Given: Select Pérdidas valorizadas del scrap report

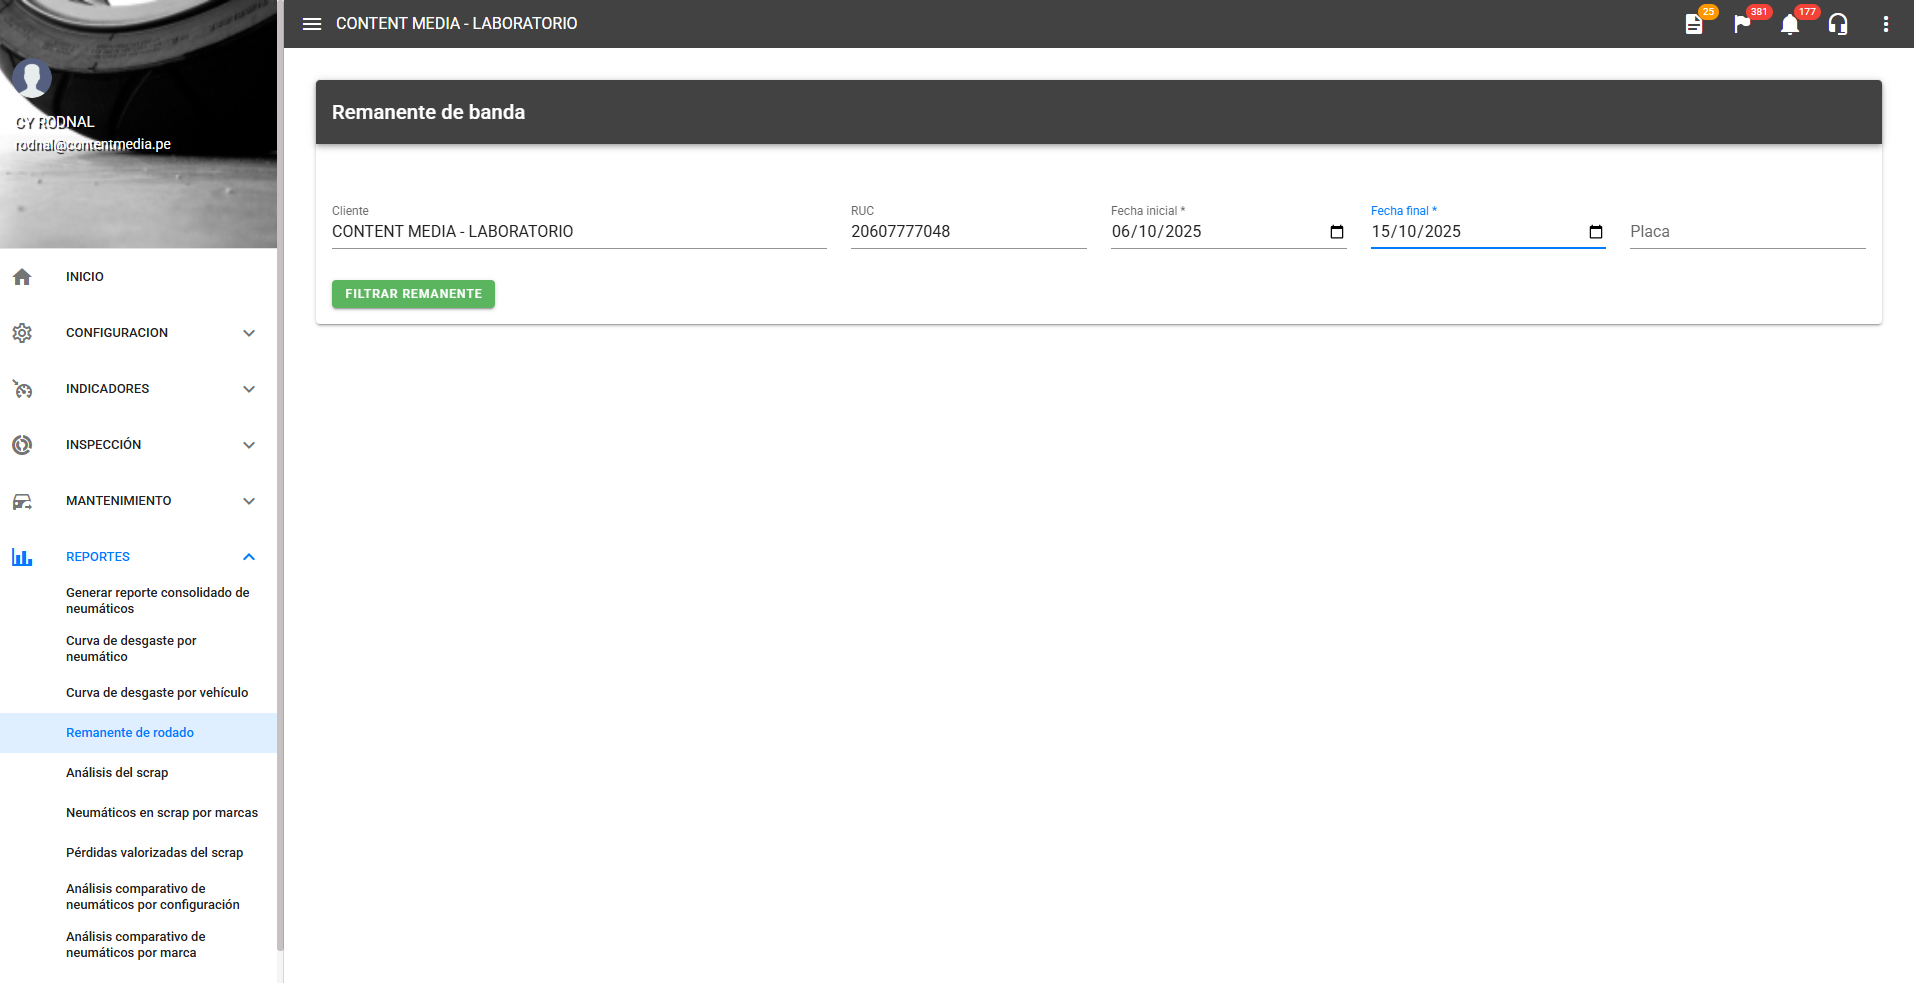Looking at the screenshot, I should pyautogui.click(x=155, y=853).
